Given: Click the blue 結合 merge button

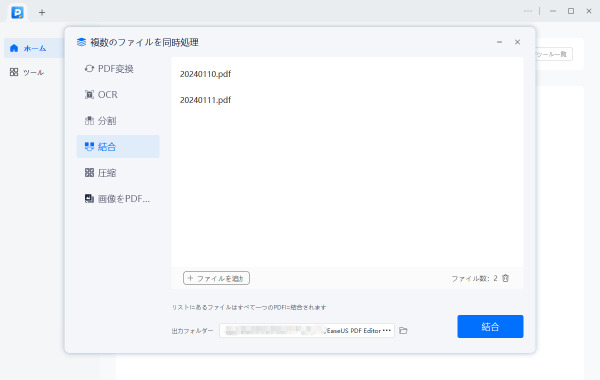Looking at the screenshot, I should click(x=490, y=326).
